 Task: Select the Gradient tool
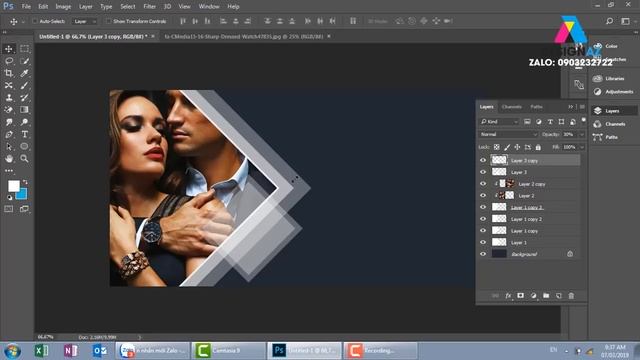pos(24,110)
